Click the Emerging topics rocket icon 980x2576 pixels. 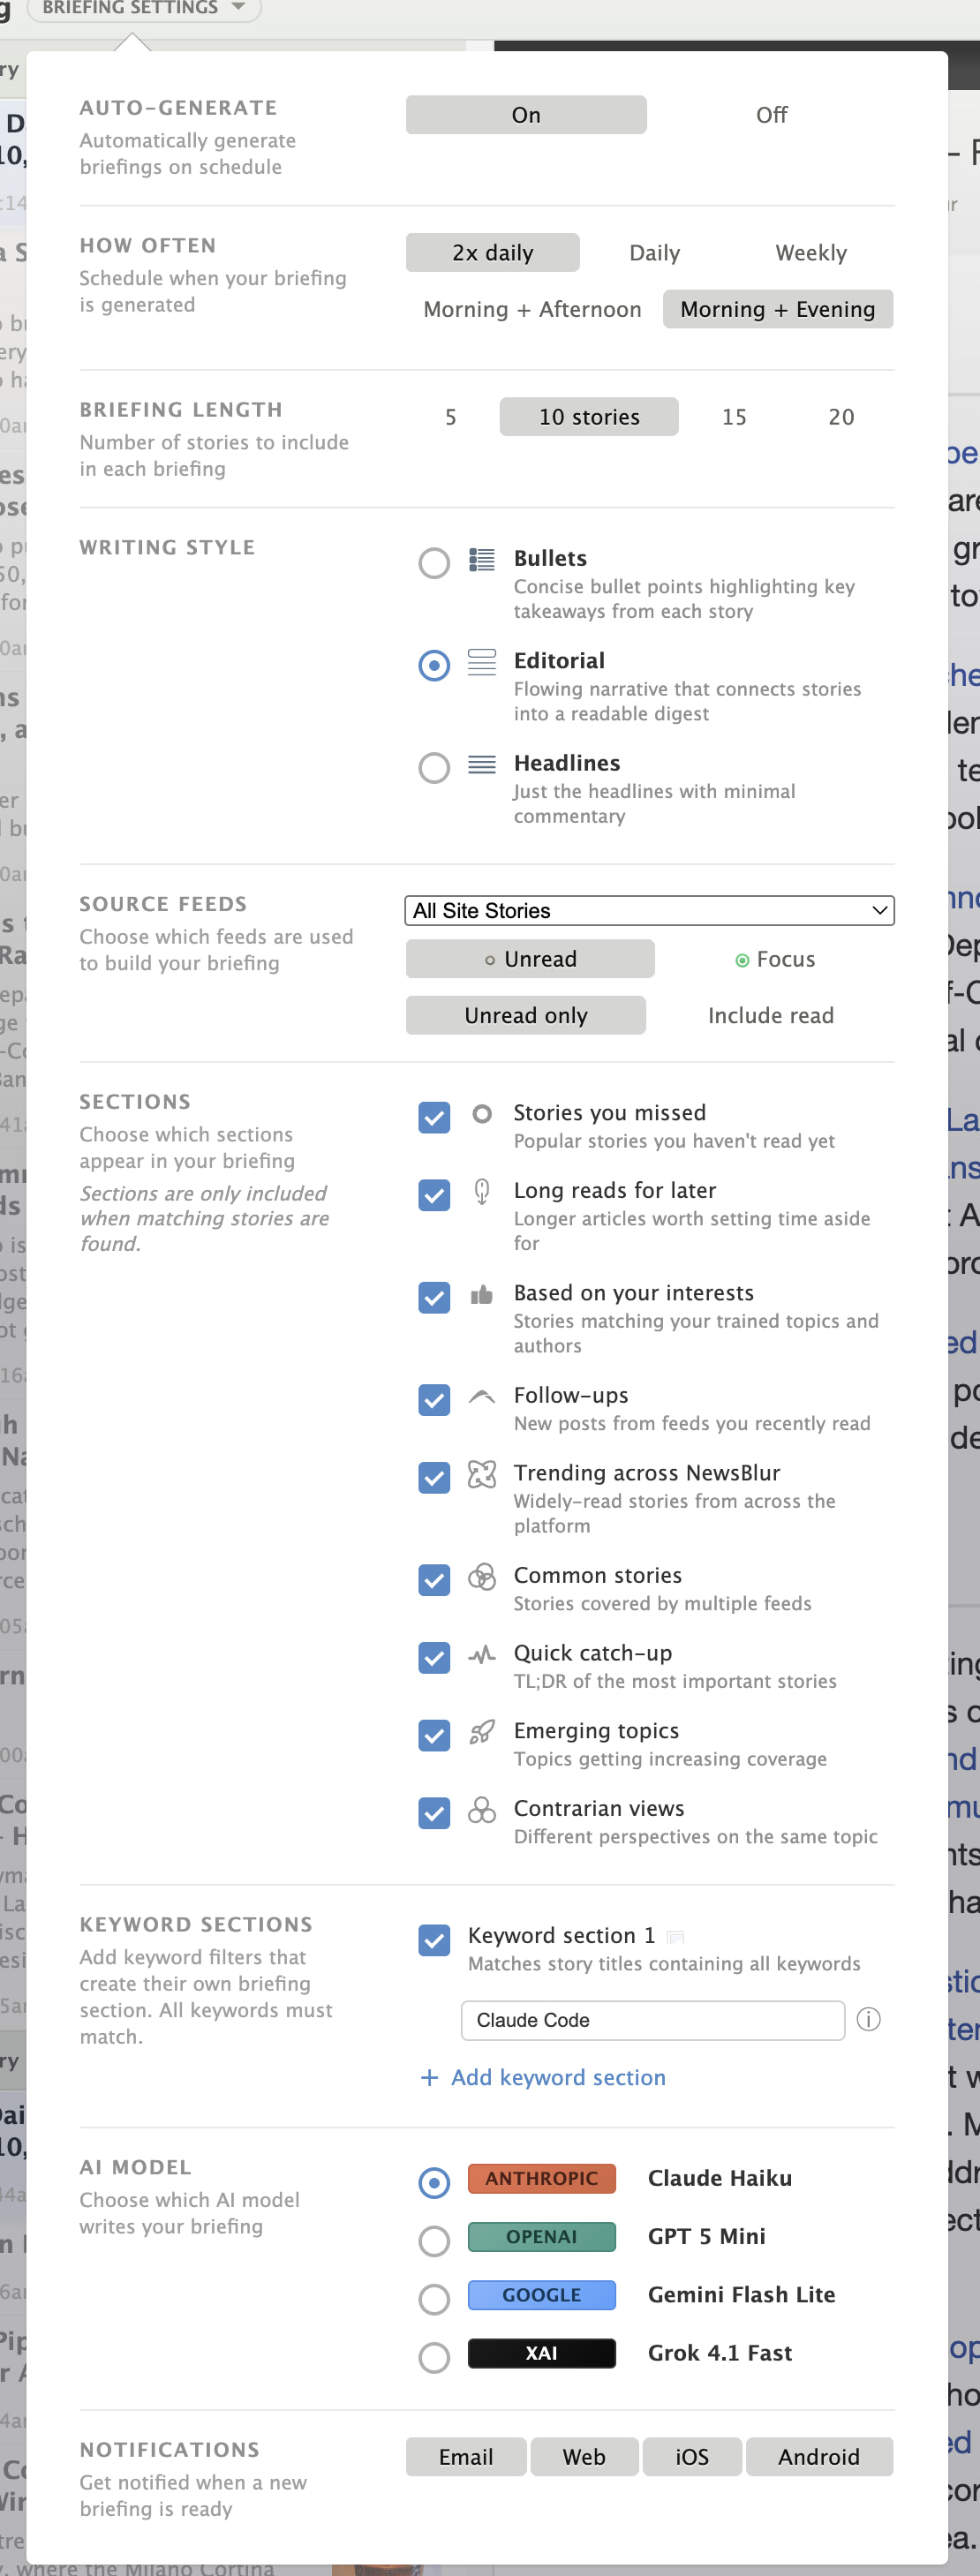click(481, 1732)
